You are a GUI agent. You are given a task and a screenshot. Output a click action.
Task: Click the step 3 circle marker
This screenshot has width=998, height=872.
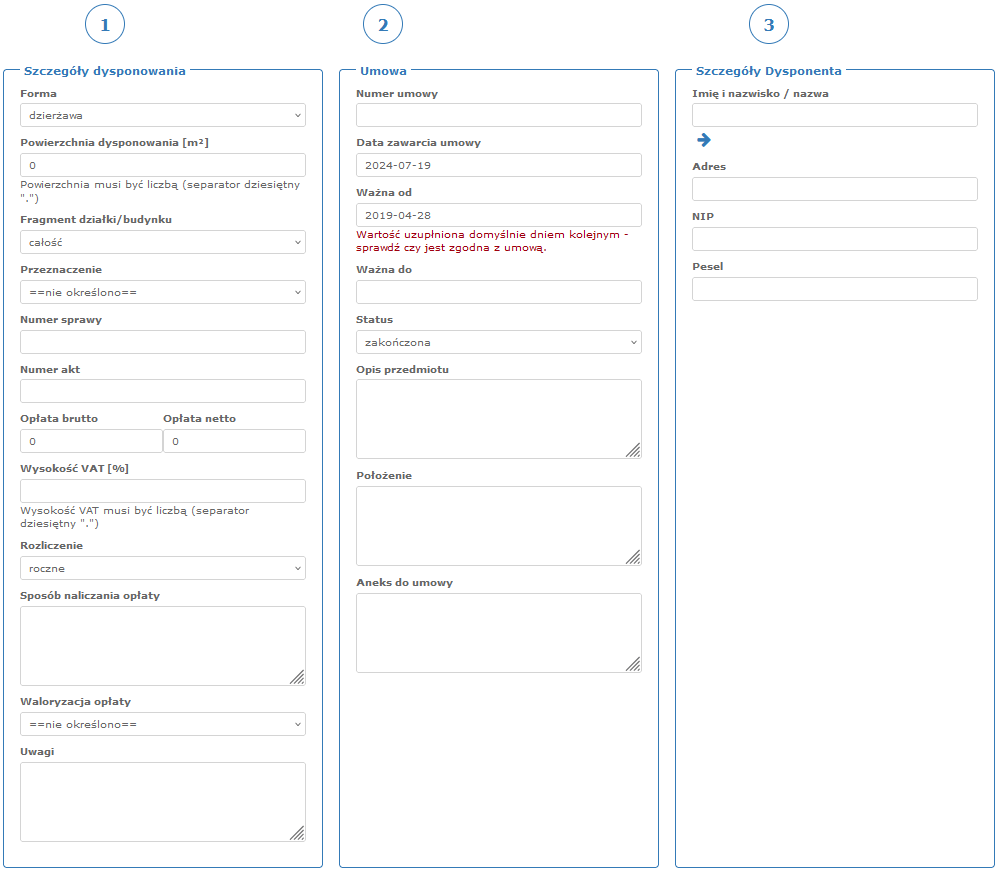tap(768, 25)
